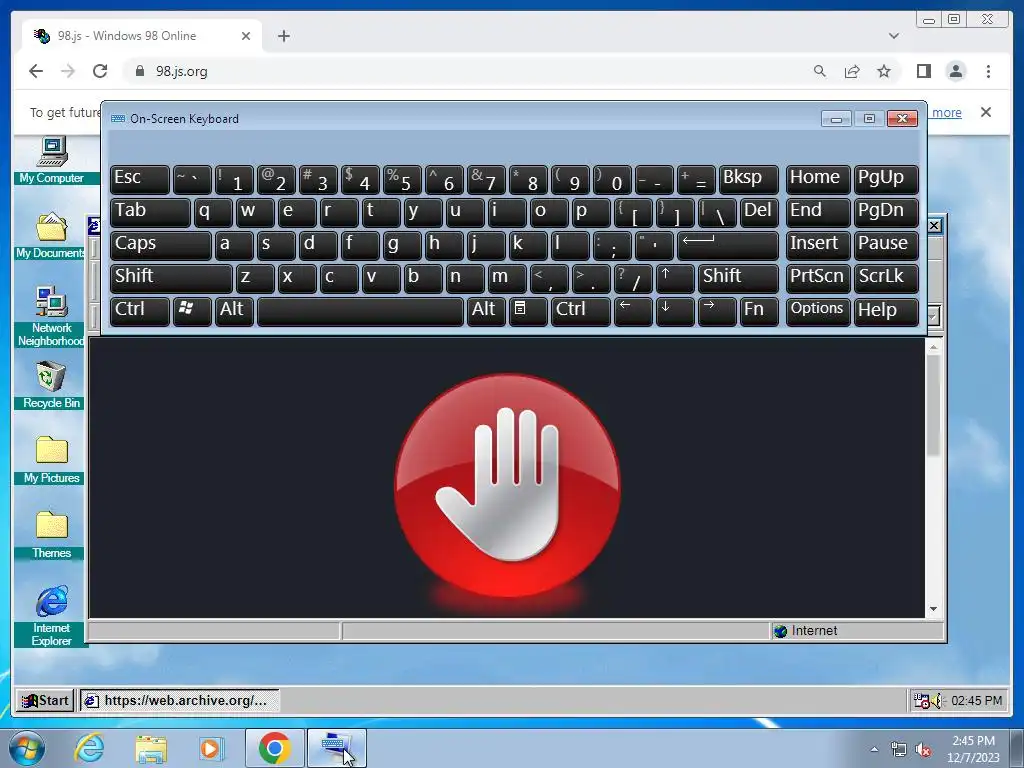The width and height of the screenshot is (1024, 768).
Task: Click the up arrow key
Action: [x=675, y=278]
